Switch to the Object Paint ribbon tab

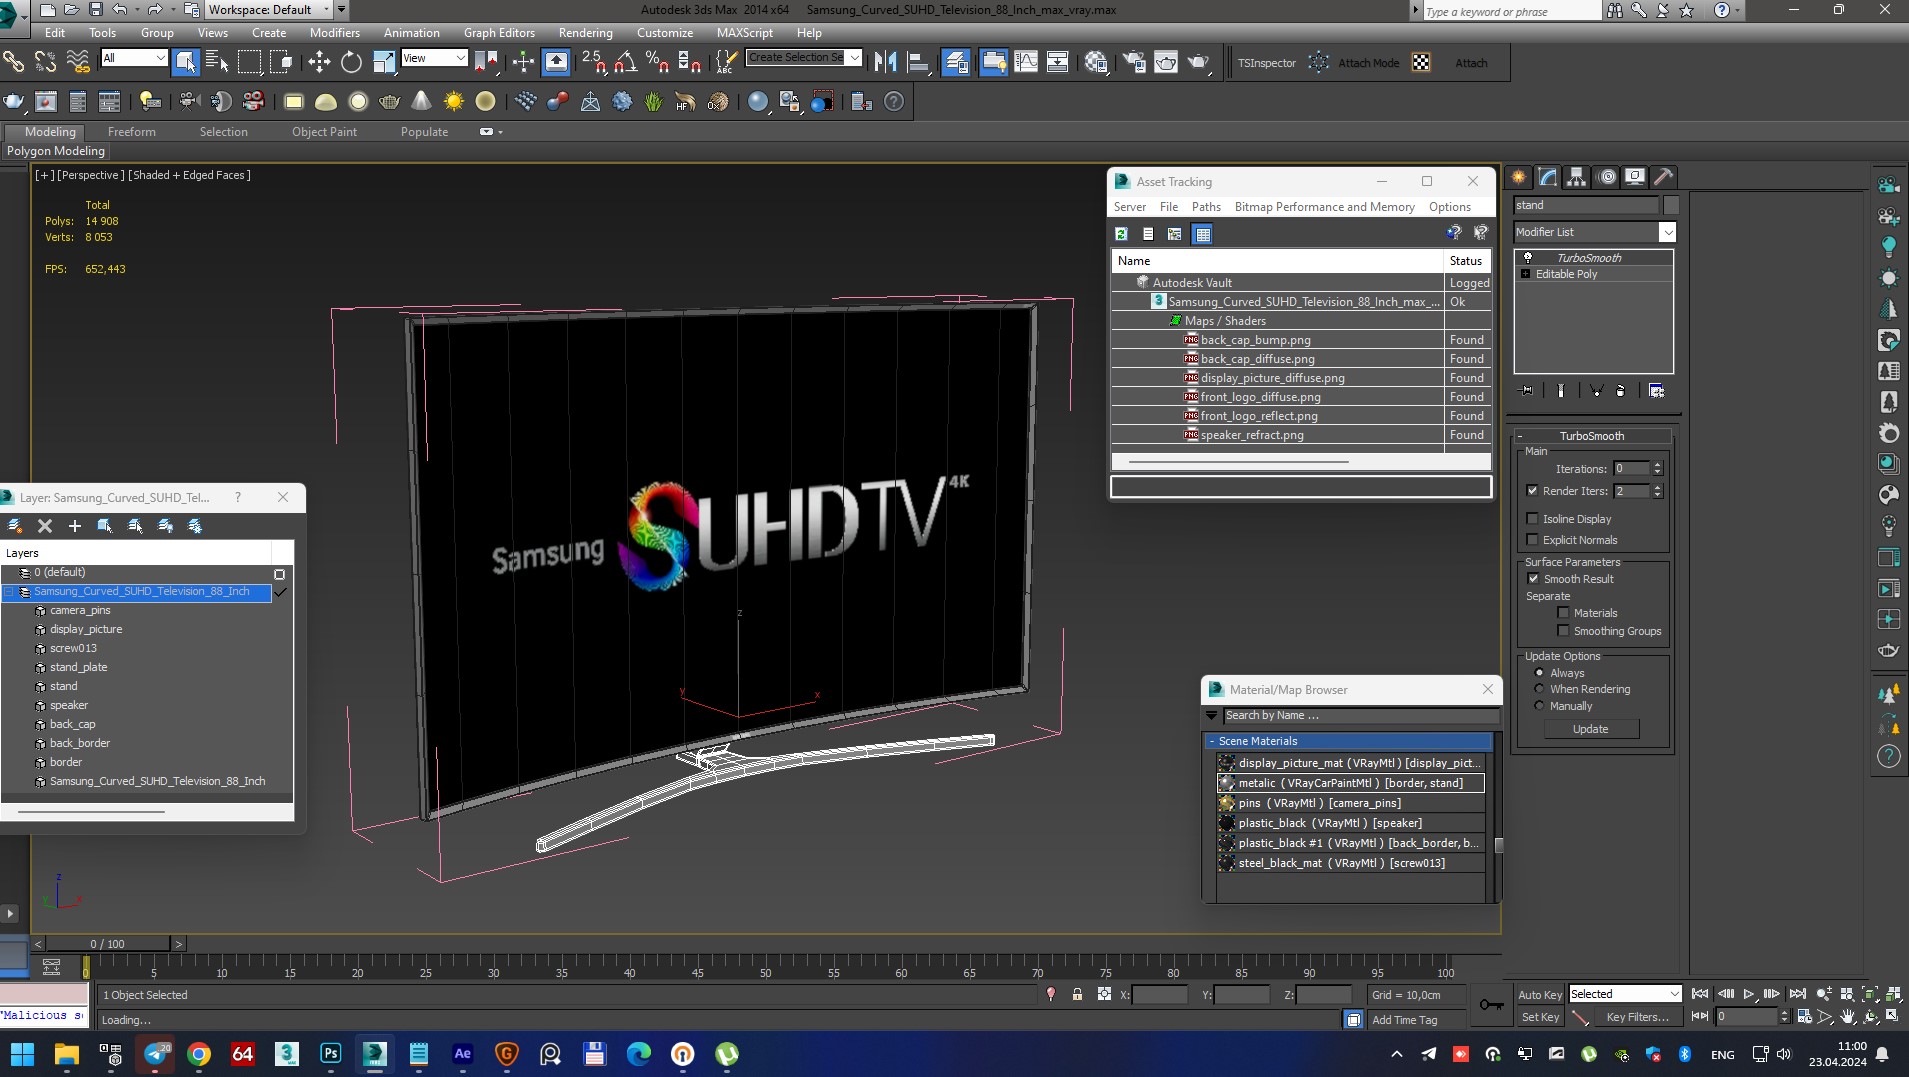point(324,132)
